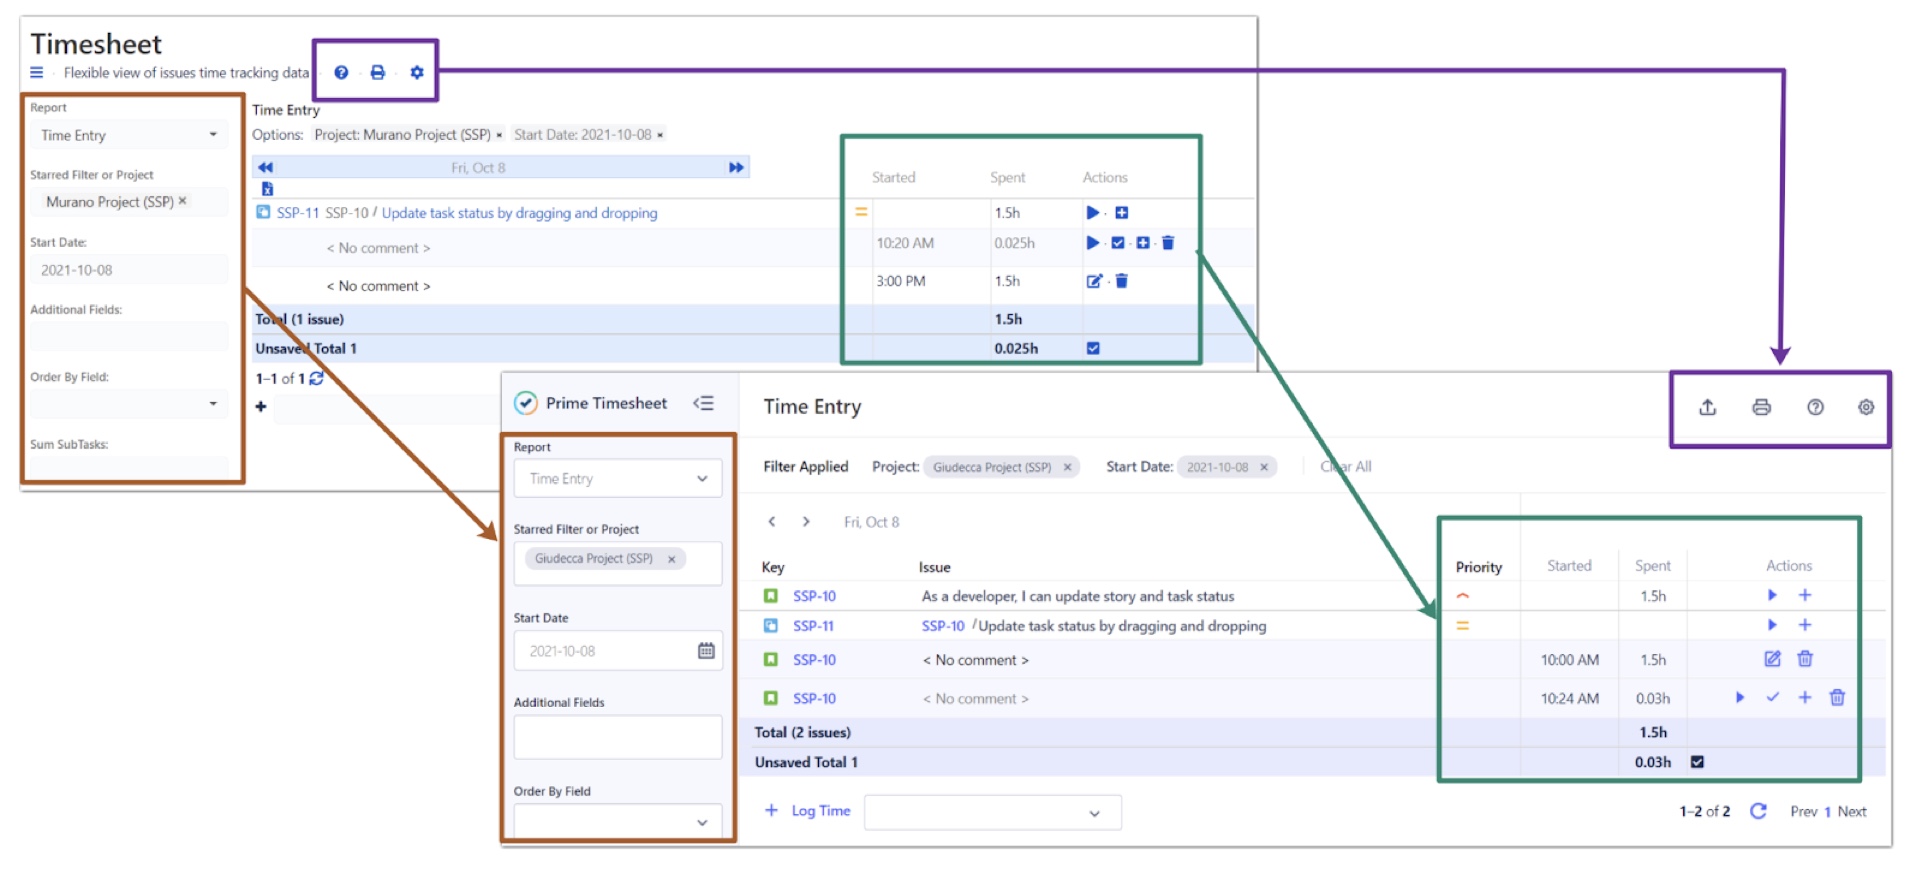Open Order By Field dropdown in old Timesheet
This screenshot has width=1920, height=874.
129,404
